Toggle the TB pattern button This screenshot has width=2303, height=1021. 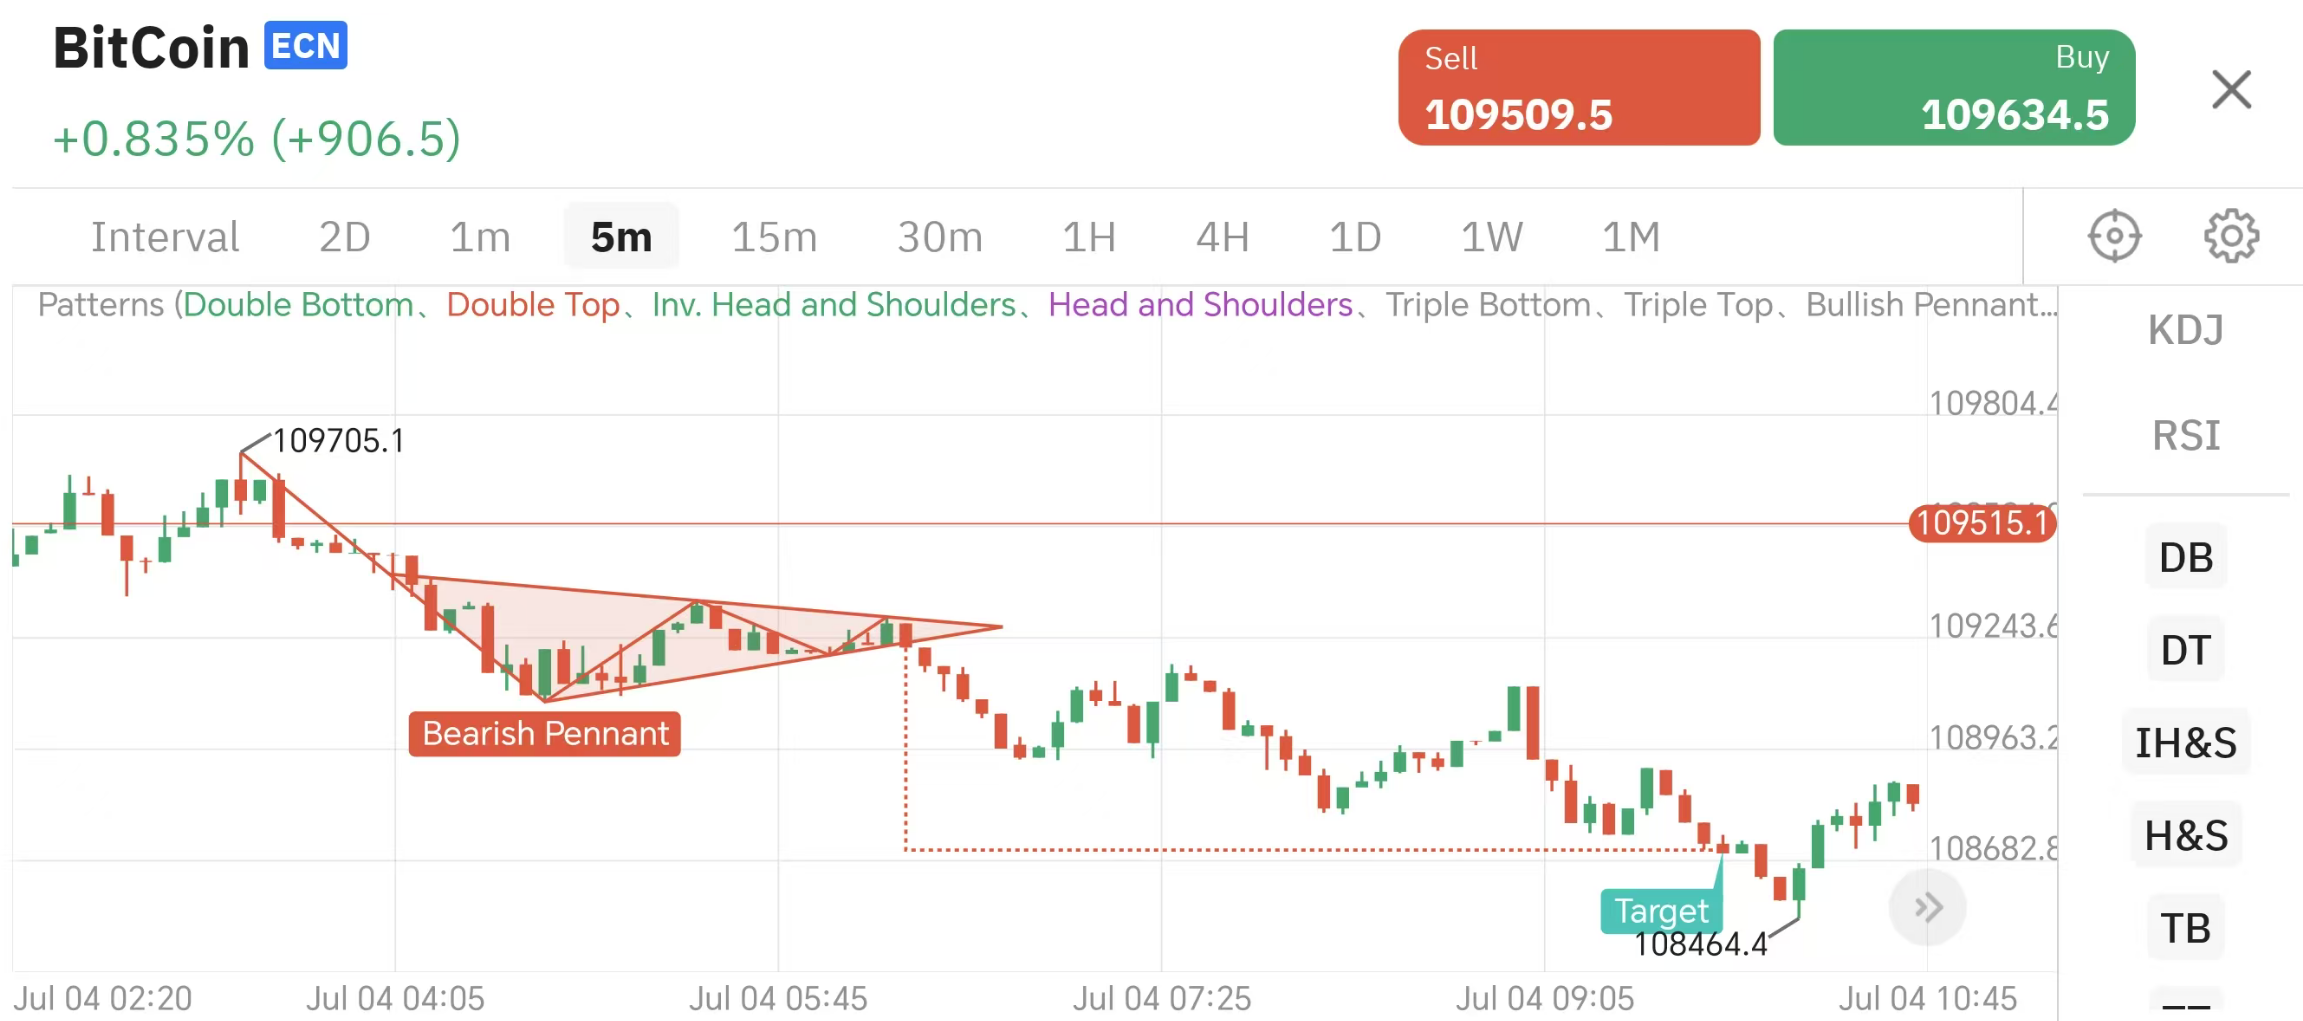pyautogui.click(x=2185, y=928)
